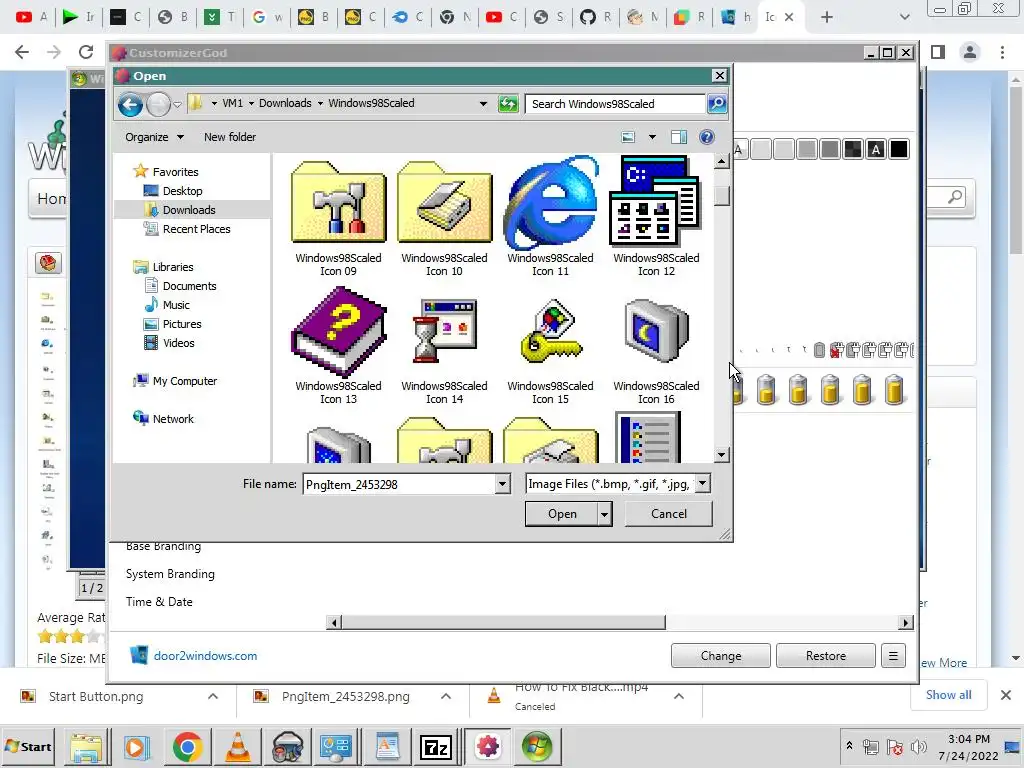Select Time & Date section in CustomizerGod
This screenshot has height=768, width=1024.
[x=159, y=601]
